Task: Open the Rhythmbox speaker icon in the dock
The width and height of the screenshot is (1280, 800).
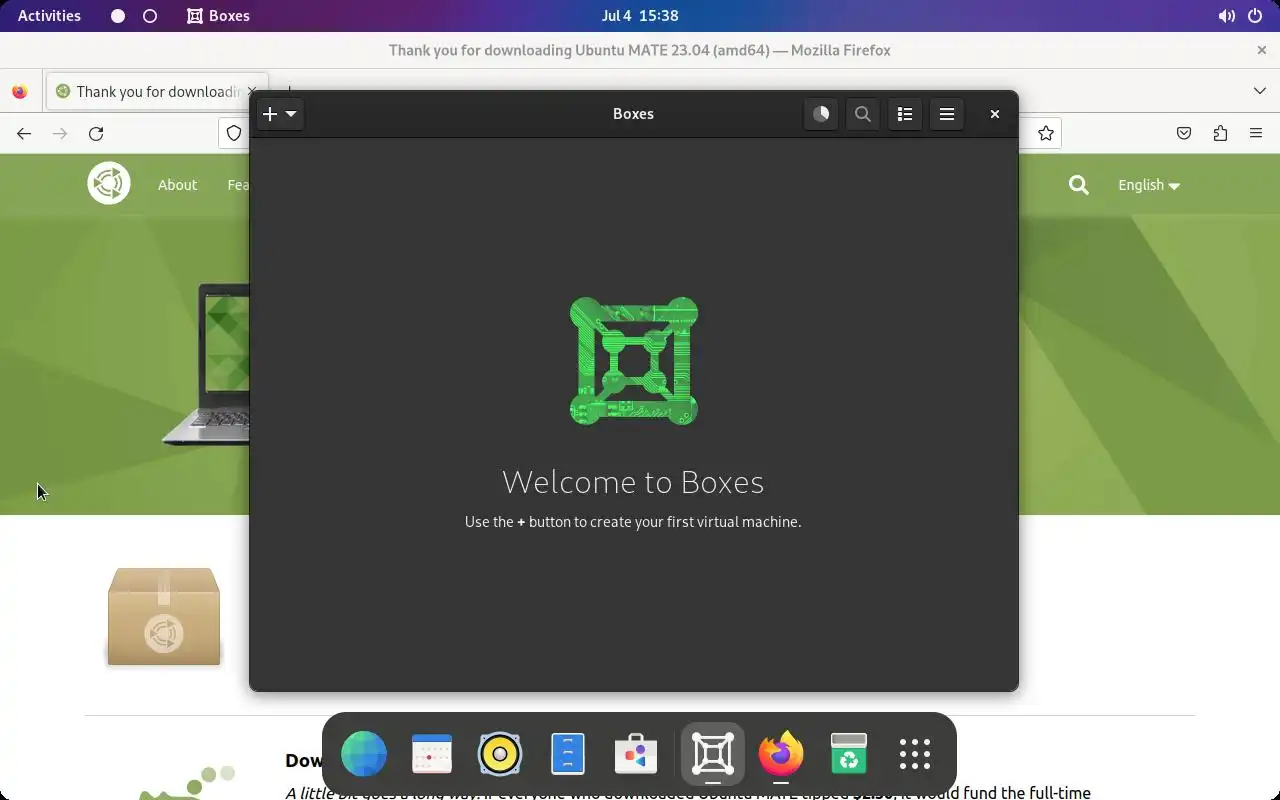Action: [500, 754]
